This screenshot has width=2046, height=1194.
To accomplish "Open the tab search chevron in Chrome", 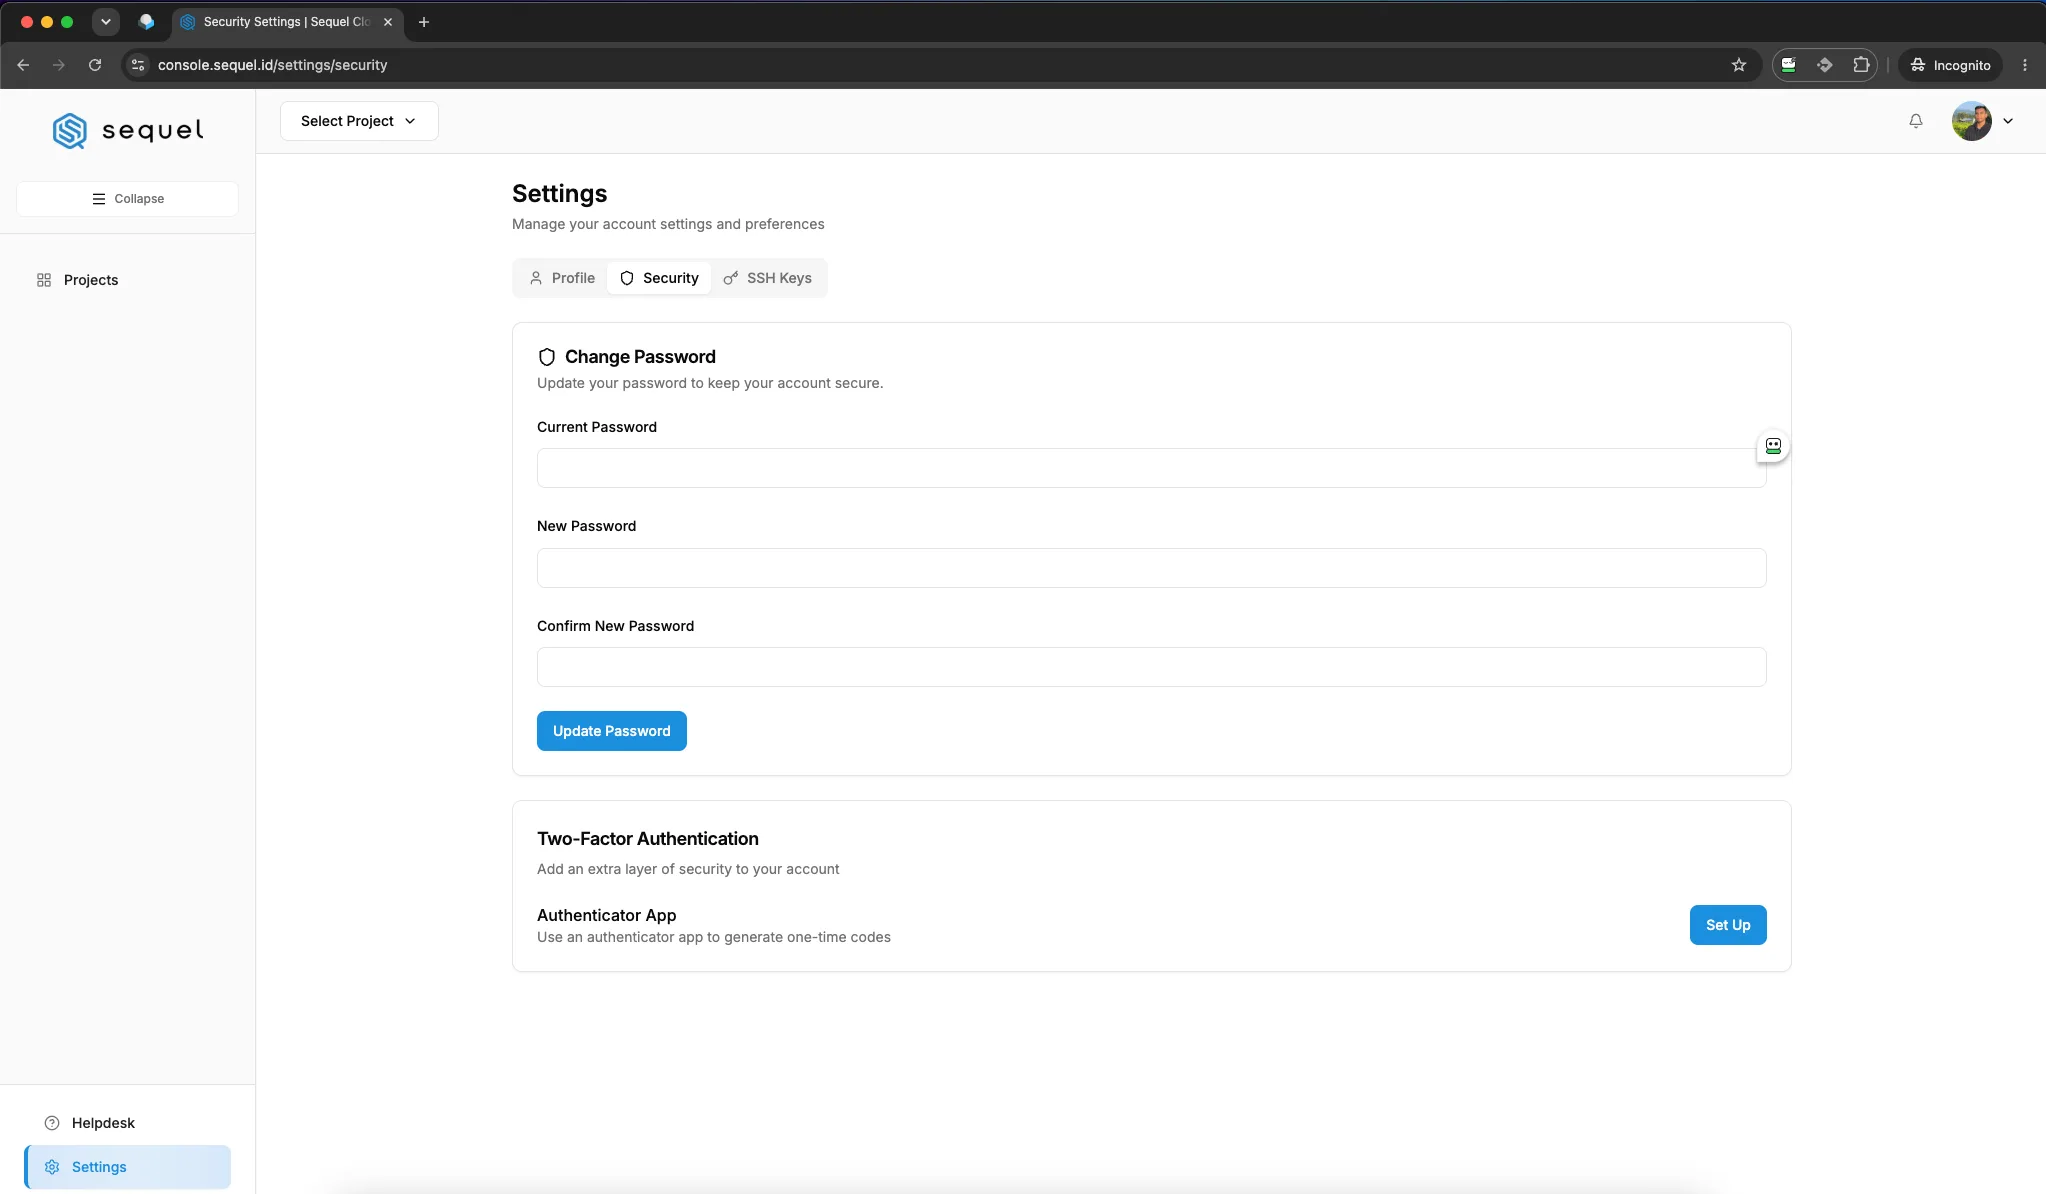I will 106,21.
